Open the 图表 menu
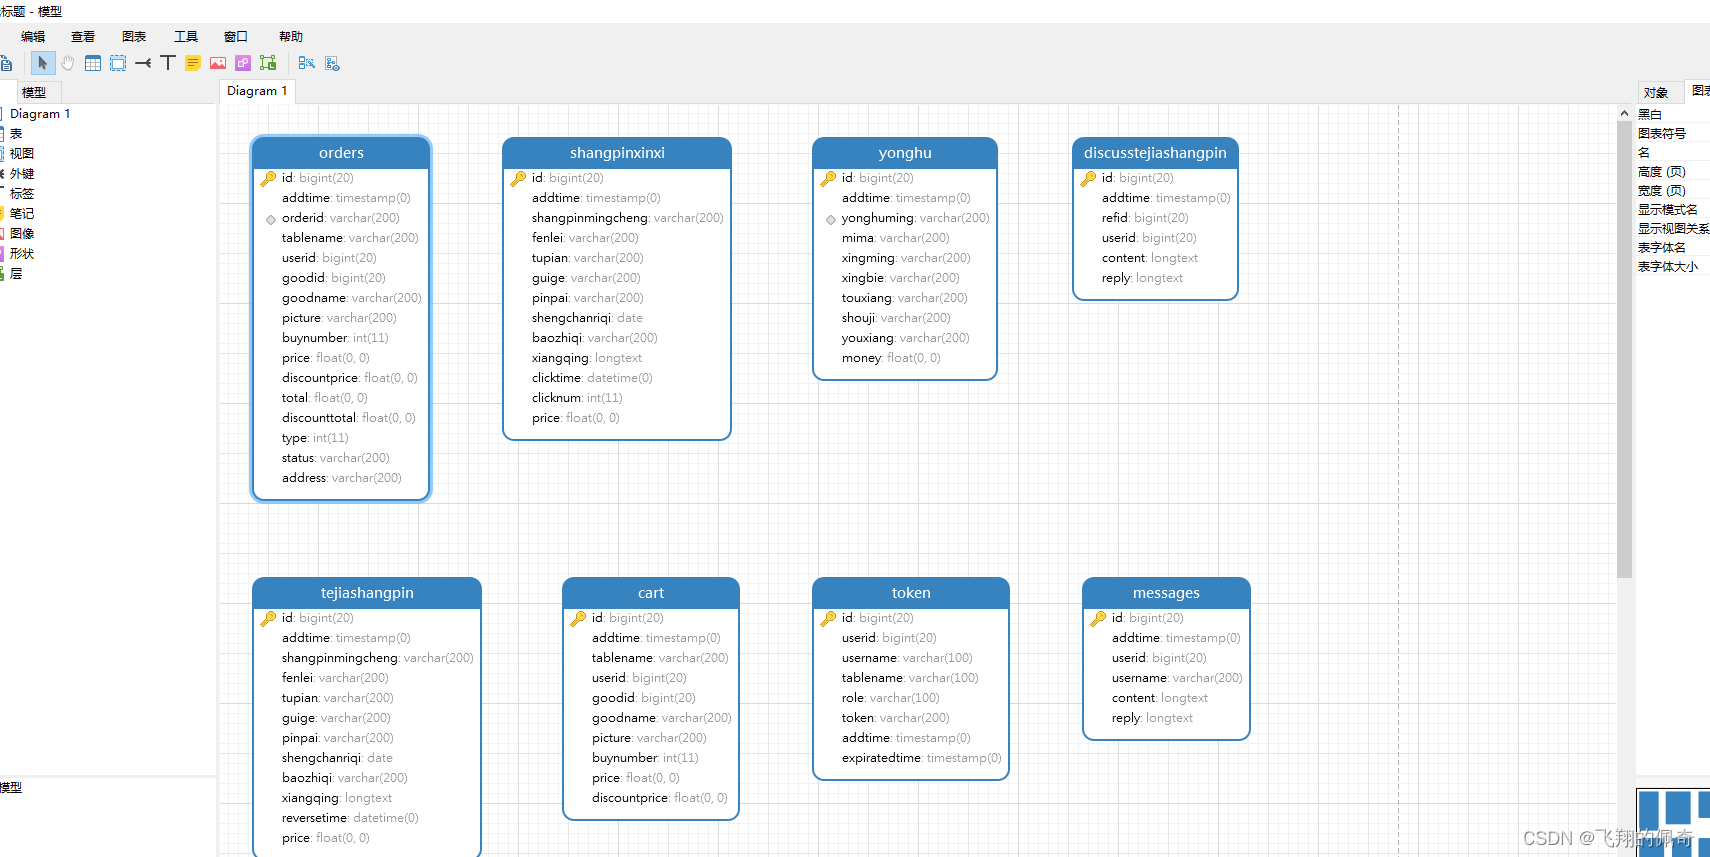Viewport: 1710px width, 857px height. point(134,36)
